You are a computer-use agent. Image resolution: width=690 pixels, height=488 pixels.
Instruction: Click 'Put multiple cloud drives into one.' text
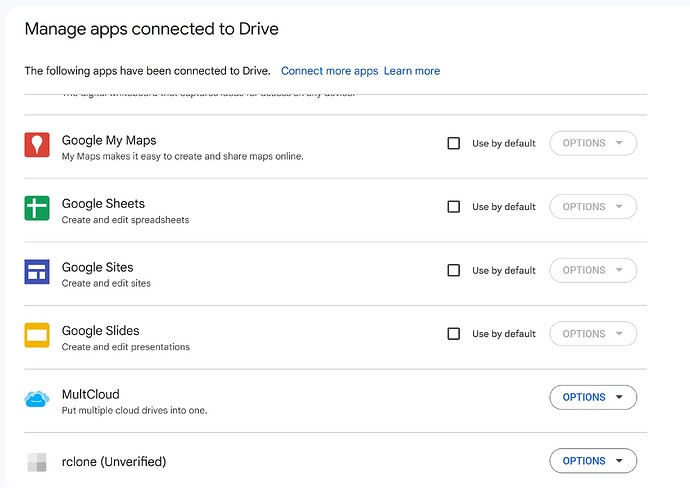pyautogui.click(x=134, y=410)
